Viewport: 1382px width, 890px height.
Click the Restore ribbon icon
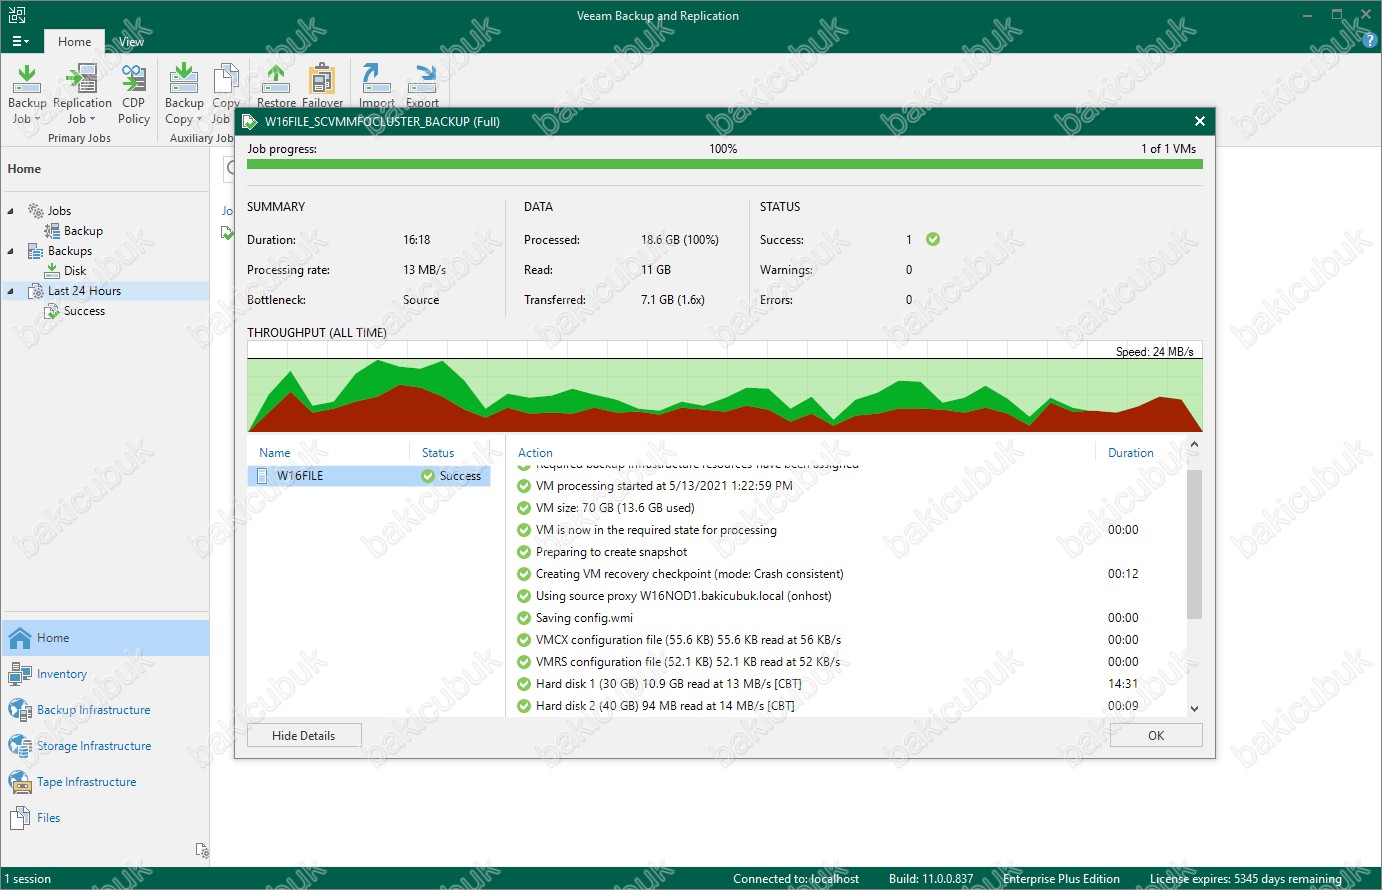(x=276, y=78)
